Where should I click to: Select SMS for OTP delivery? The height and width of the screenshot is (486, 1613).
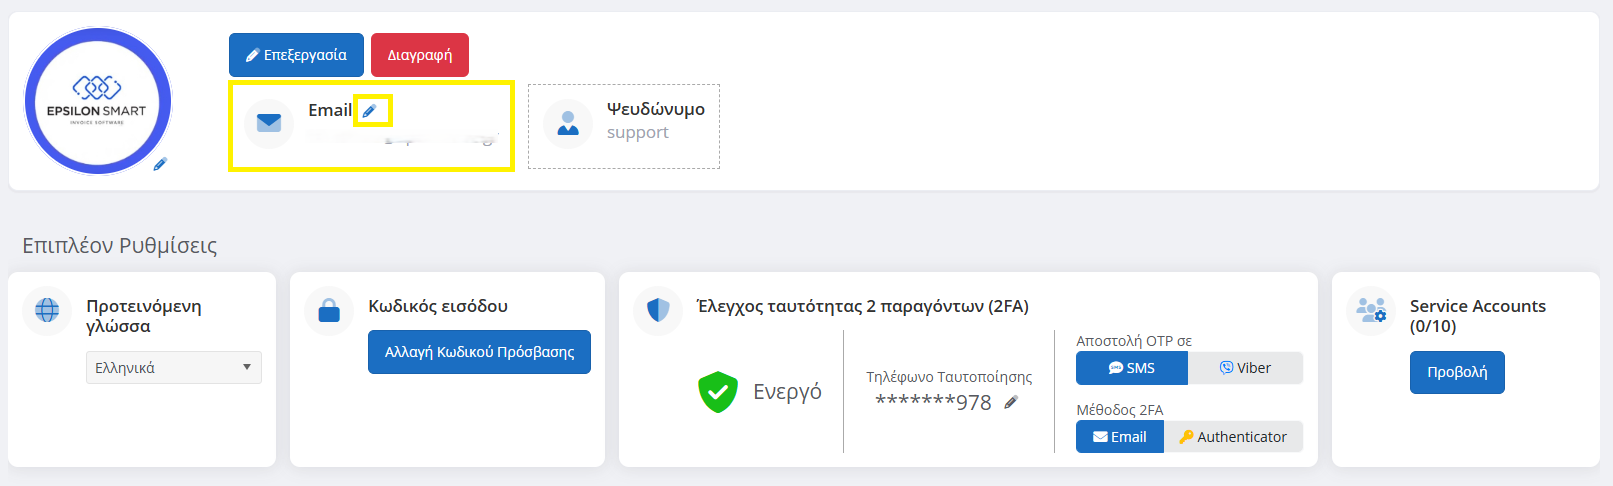pyautogui.click(x=1132, y=368)
